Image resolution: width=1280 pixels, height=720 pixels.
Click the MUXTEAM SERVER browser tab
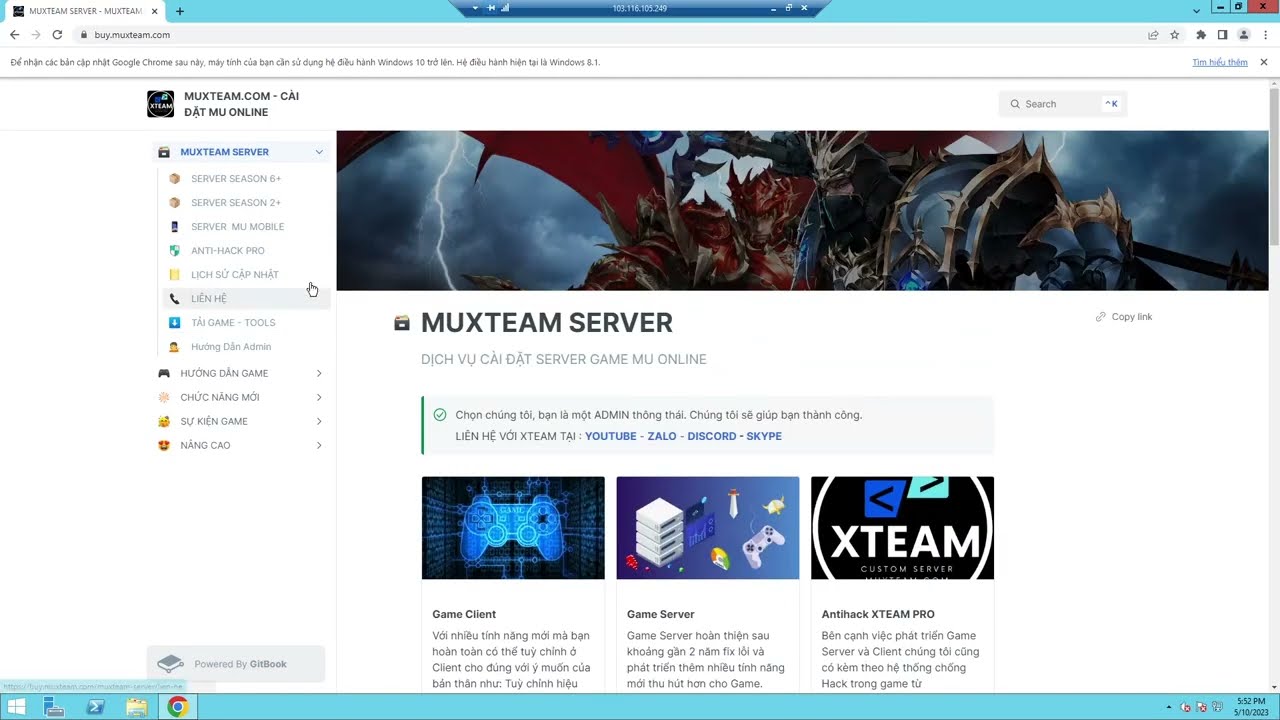84,11
